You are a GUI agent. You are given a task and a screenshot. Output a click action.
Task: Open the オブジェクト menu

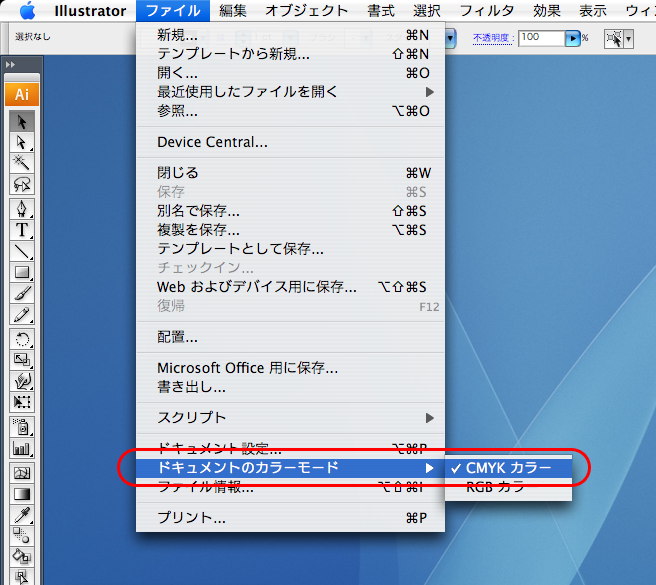[306, 11]
